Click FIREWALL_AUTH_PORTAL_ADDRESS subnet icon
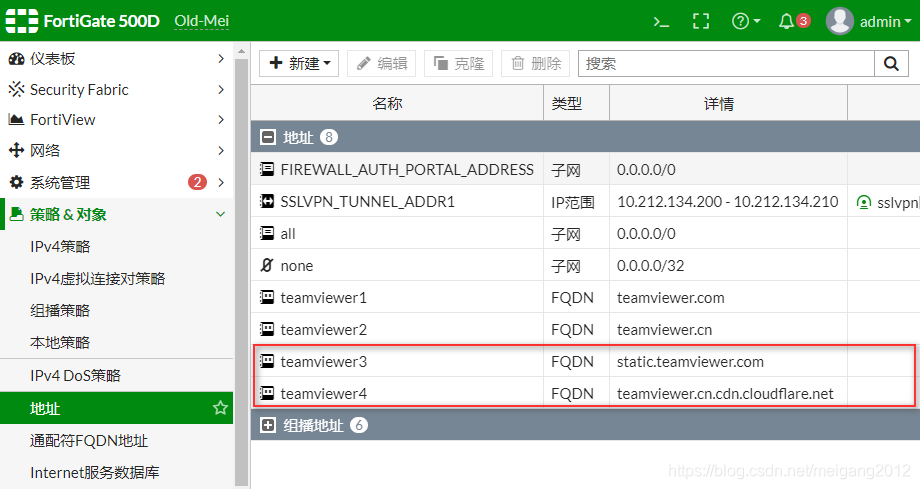 click(x=267, y=170)
